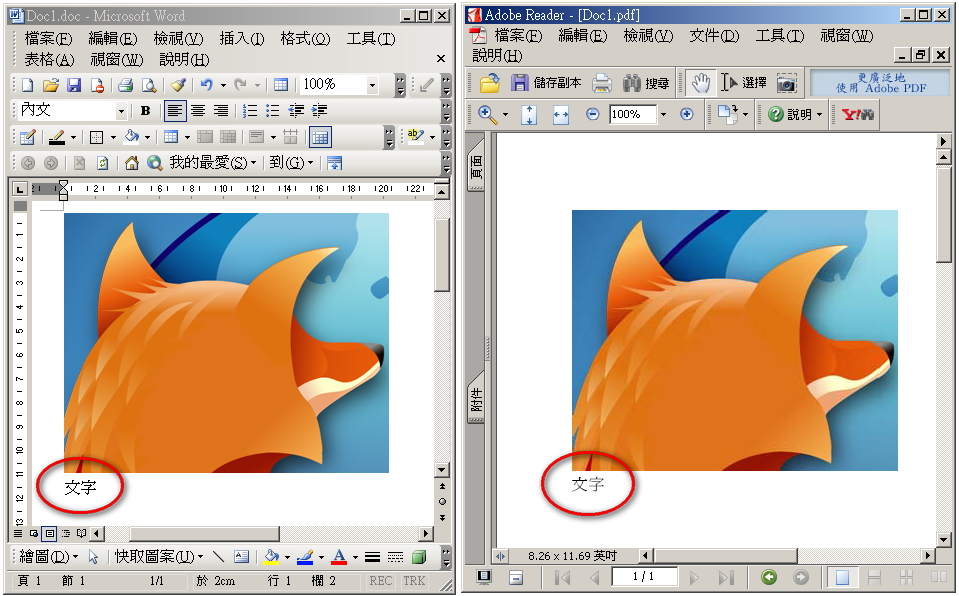Print using Word's printer icon

coord(126,84)
